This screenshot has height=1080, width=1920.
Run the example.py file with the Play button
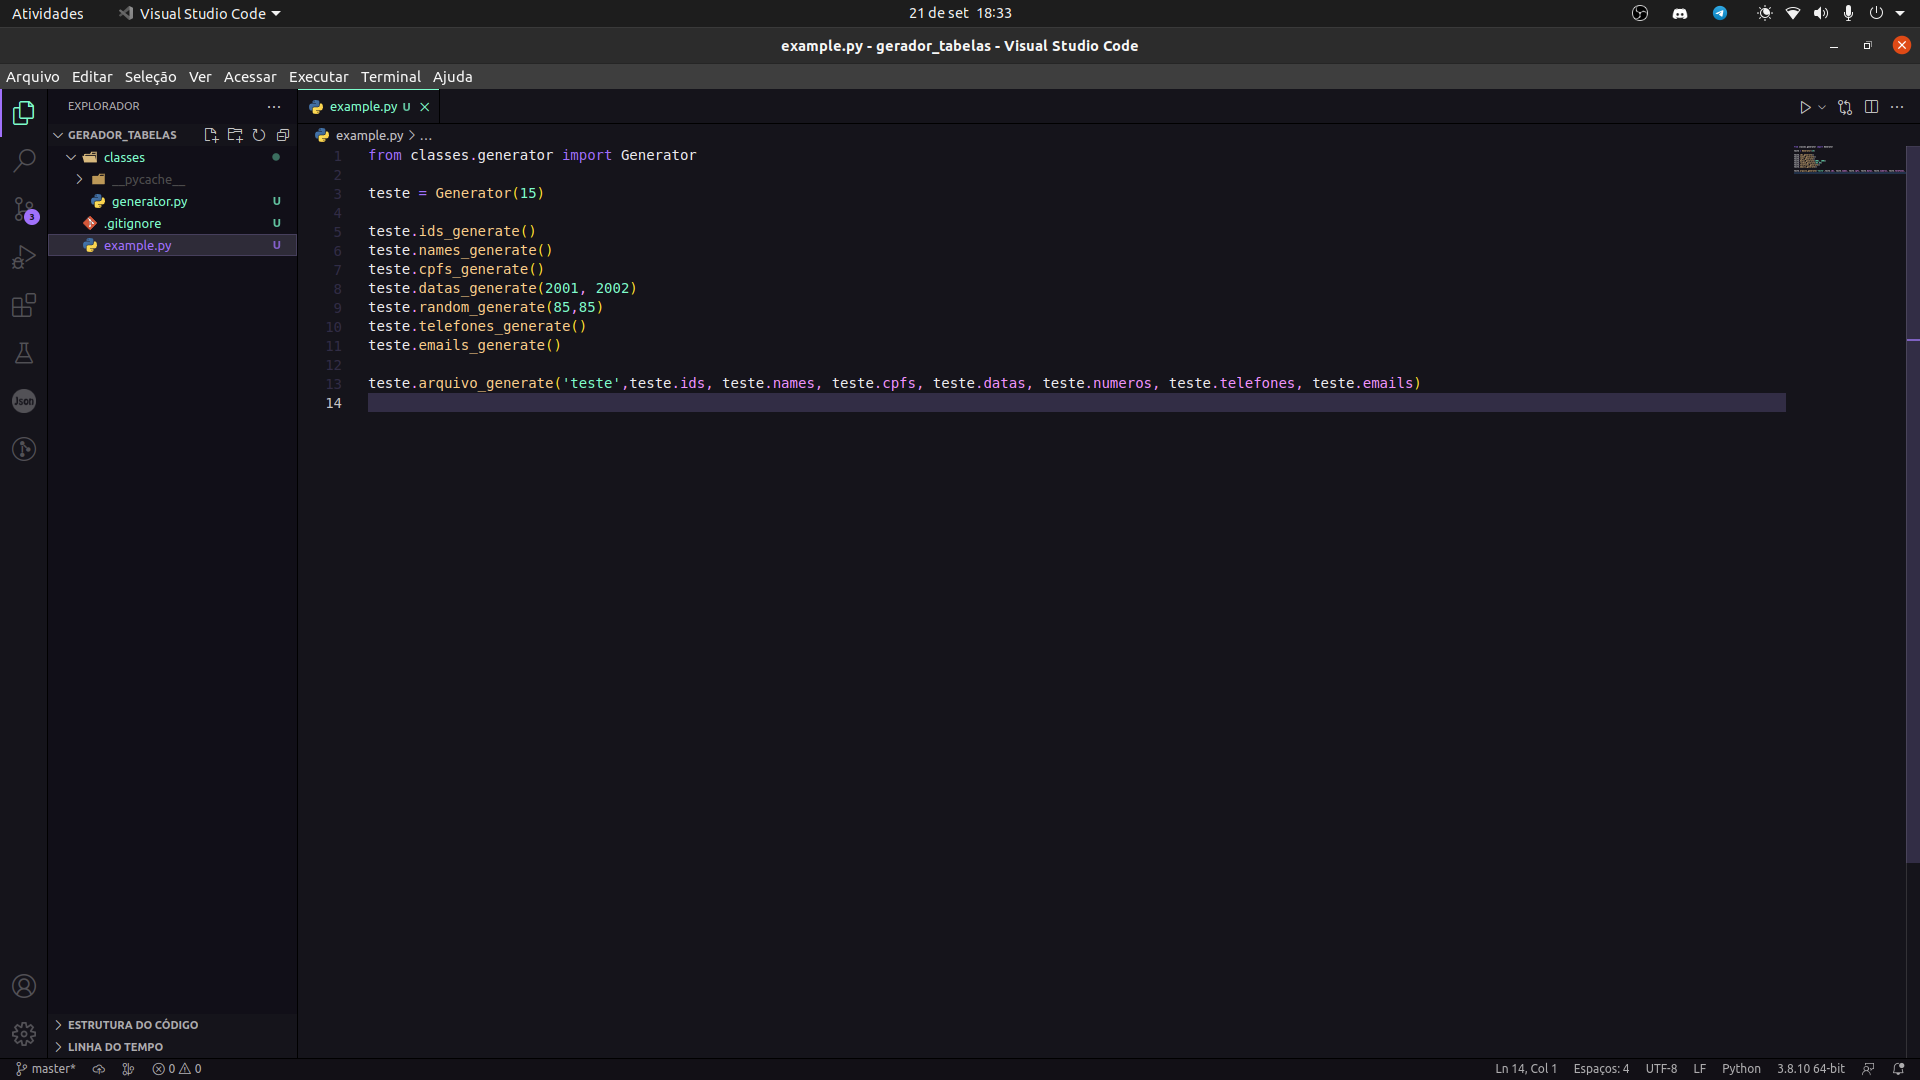1805,107
